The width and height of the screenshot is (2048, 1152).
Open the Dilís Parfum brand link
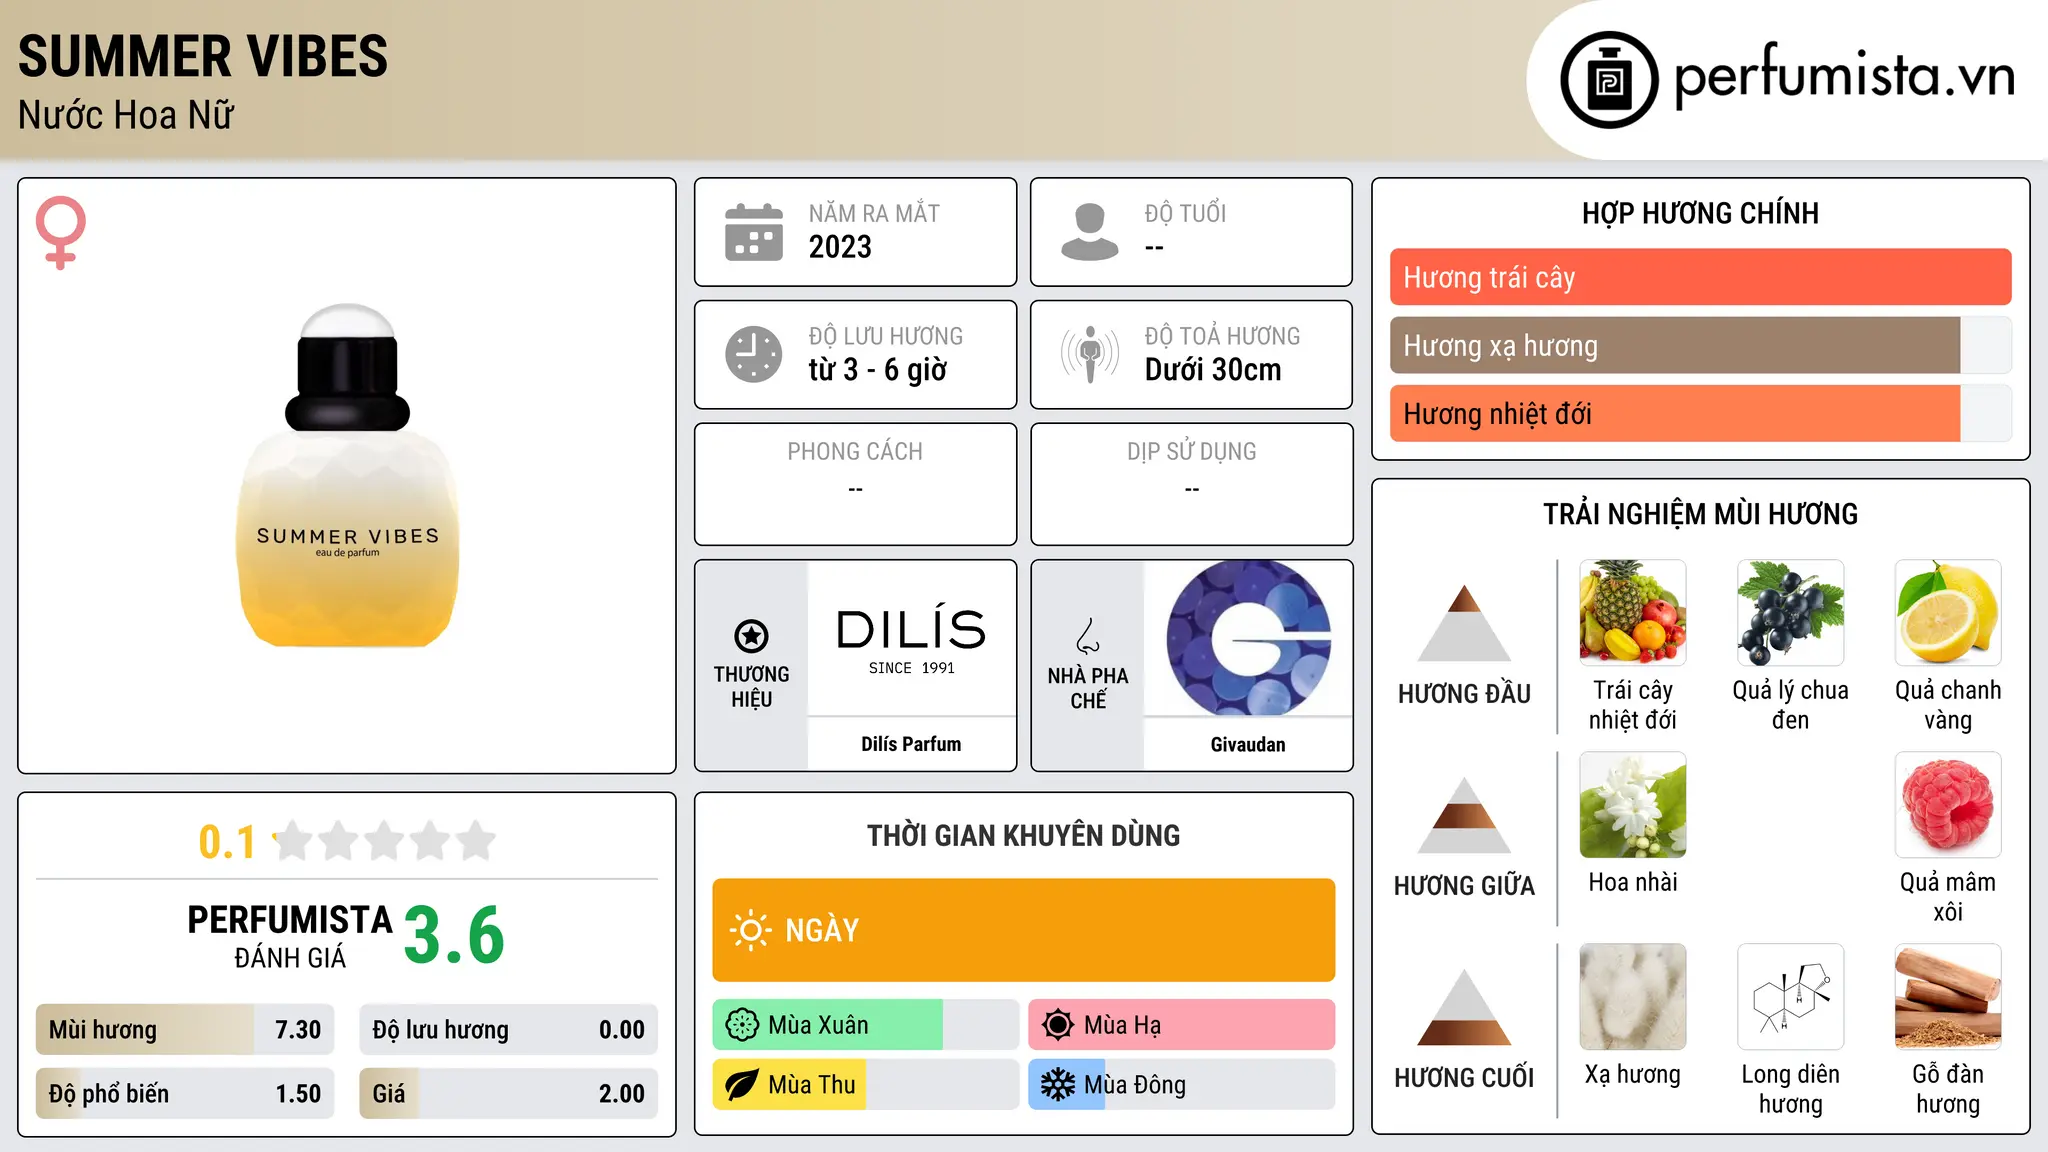[911, 744]
